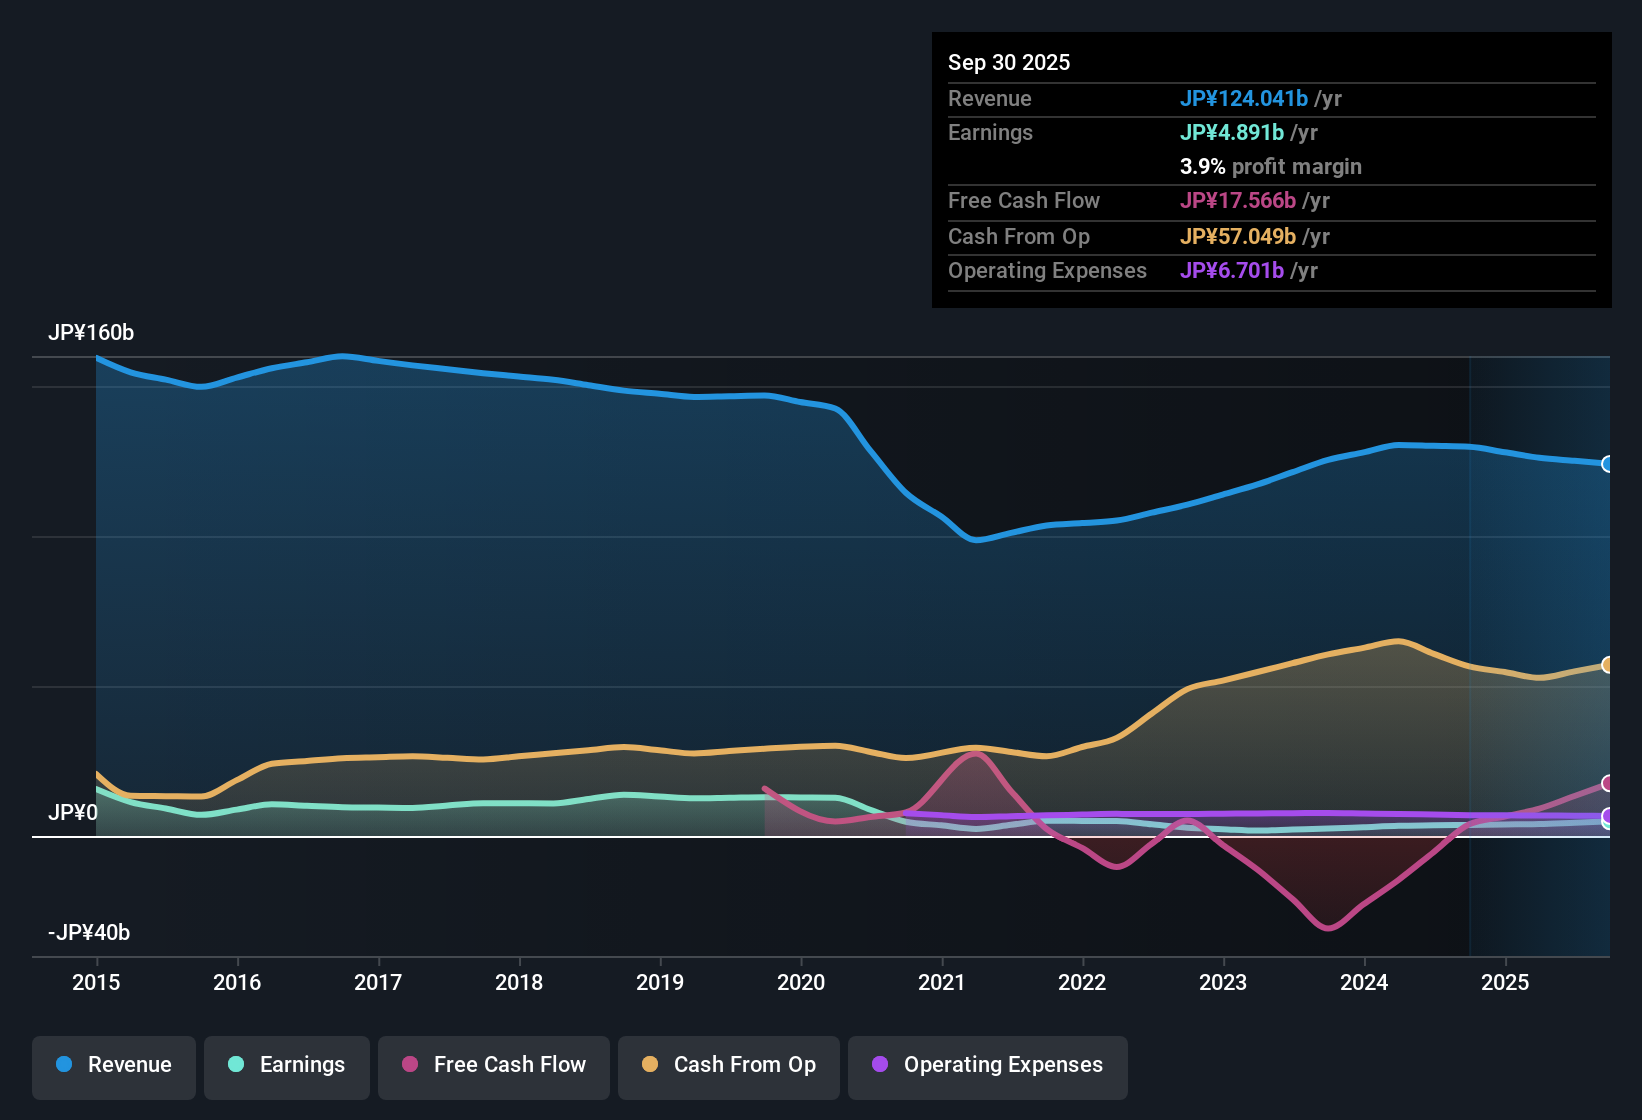Click the teal Earnings dot icon in legend
1642x1120 pixels.
click(236, 1065)
